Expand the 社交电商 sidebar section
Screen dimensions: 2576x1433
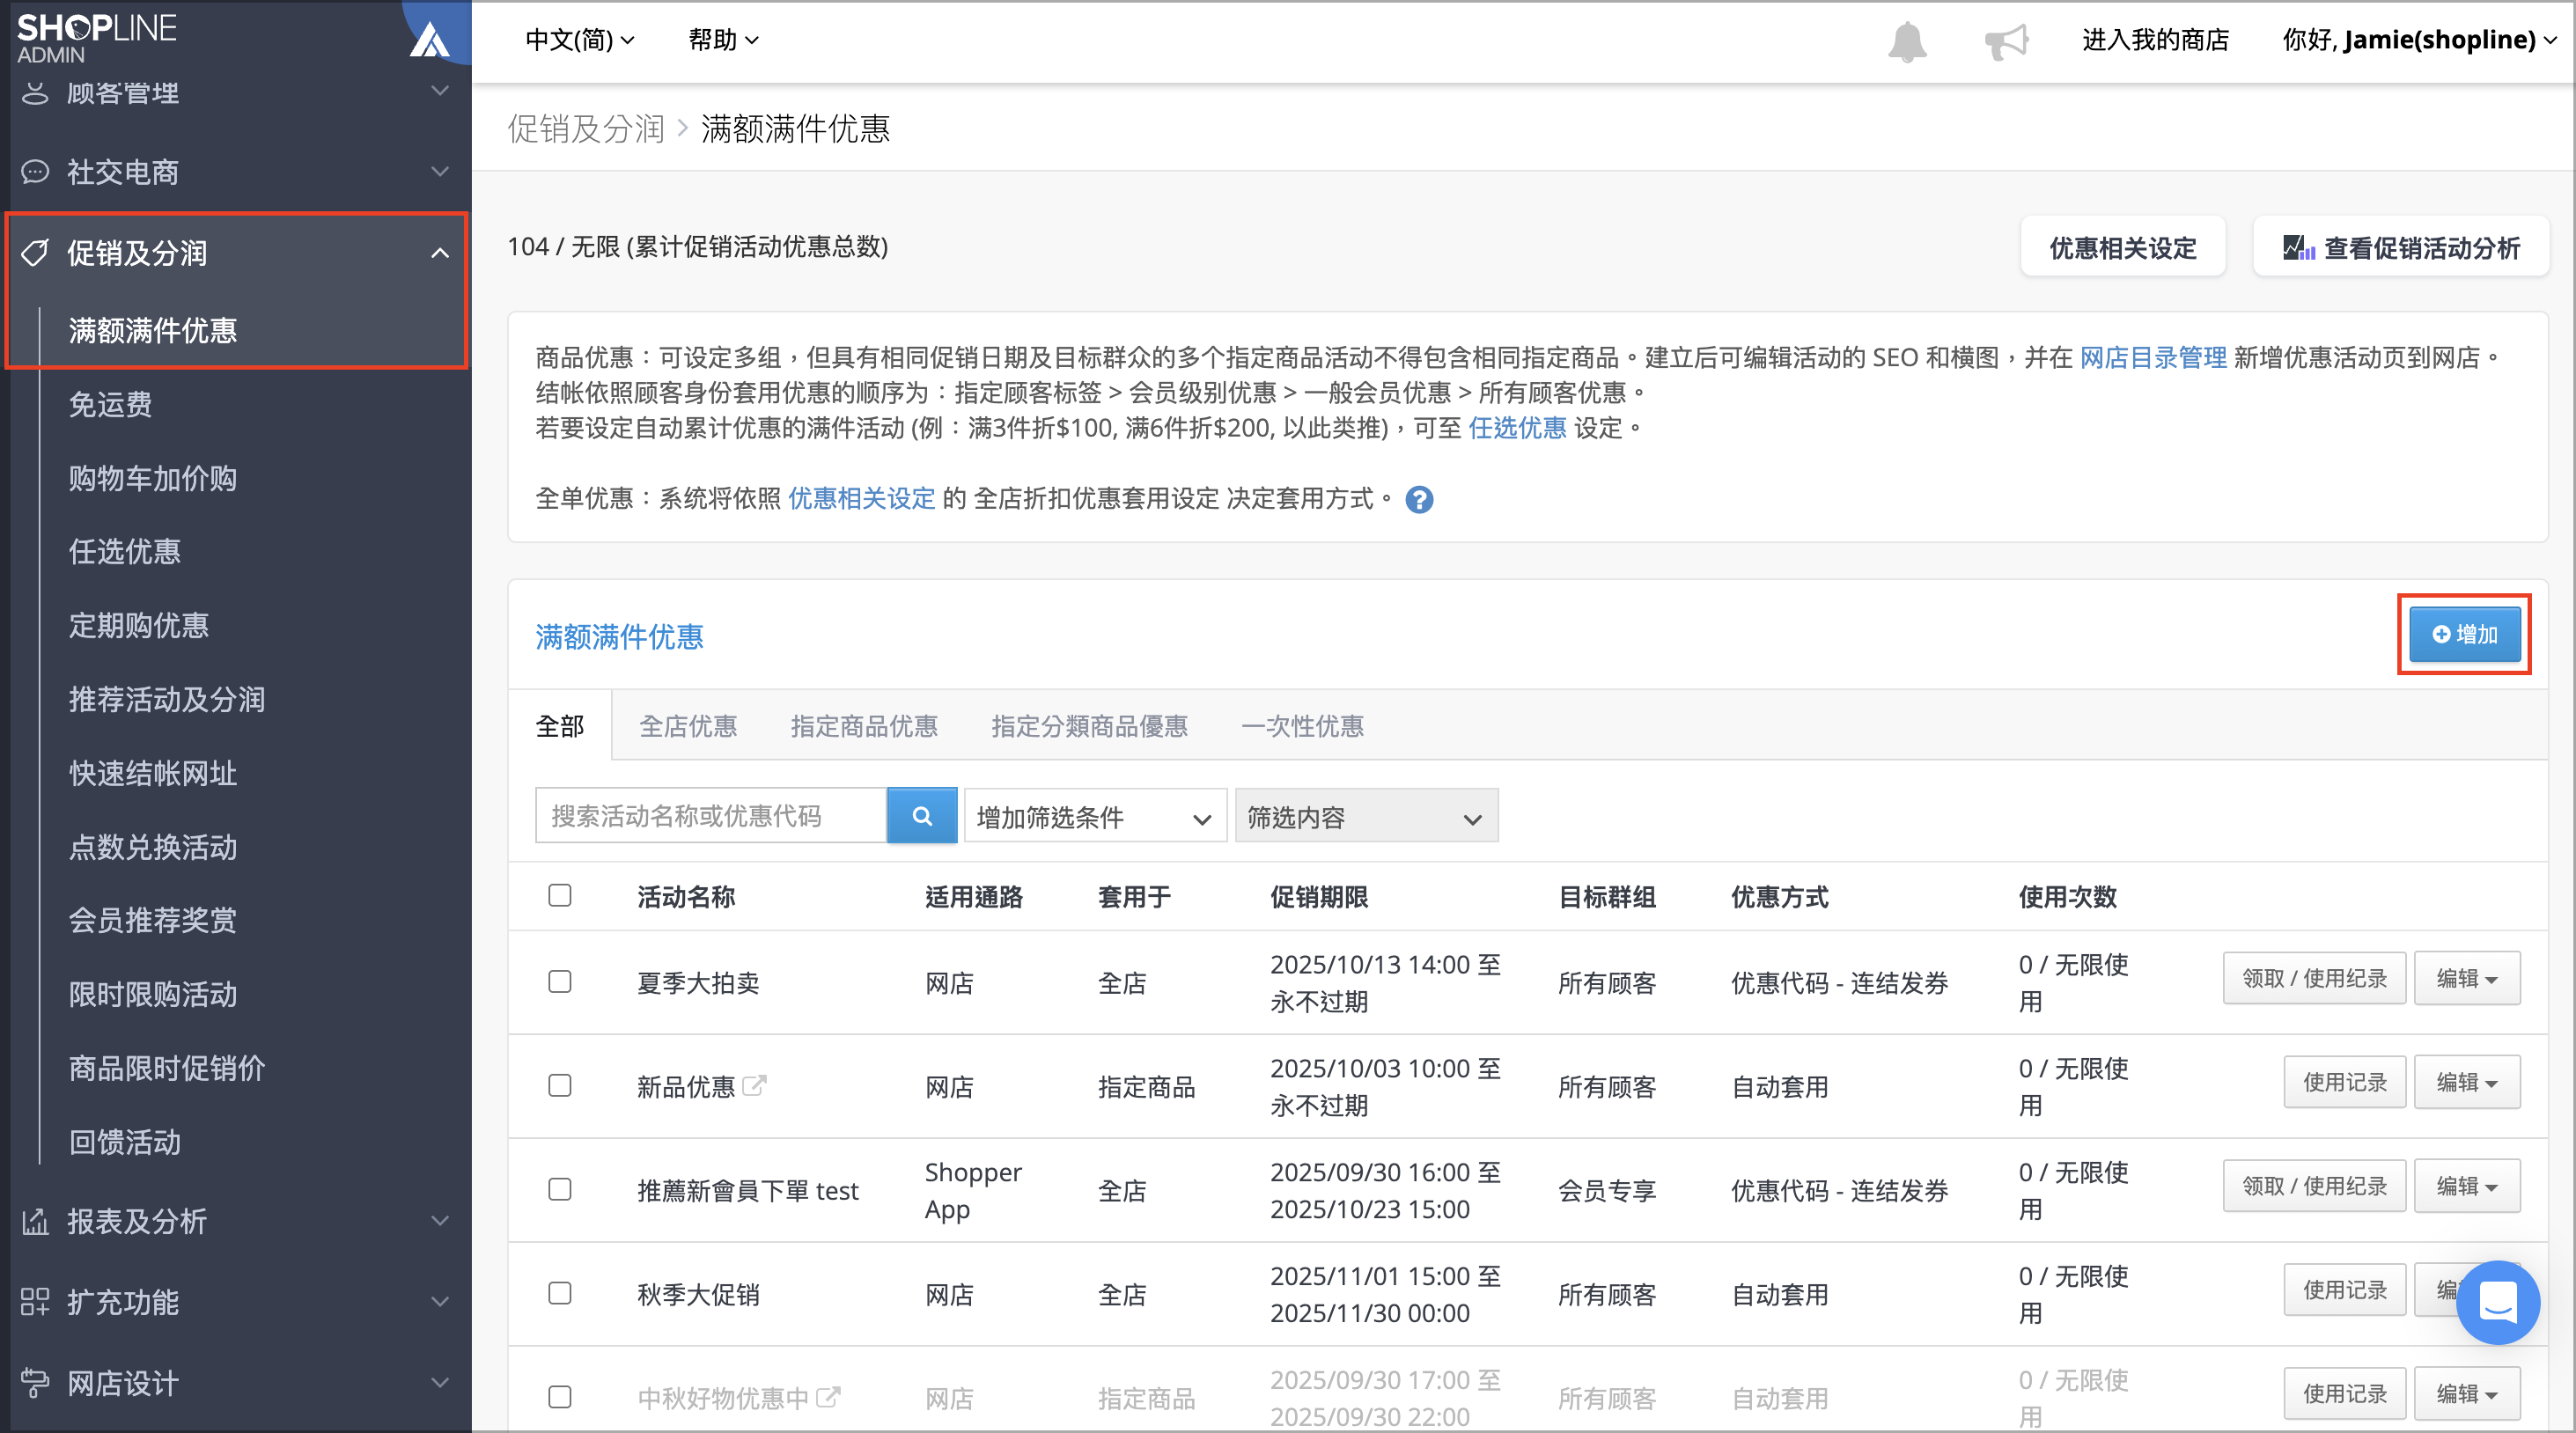pos(439,172)
